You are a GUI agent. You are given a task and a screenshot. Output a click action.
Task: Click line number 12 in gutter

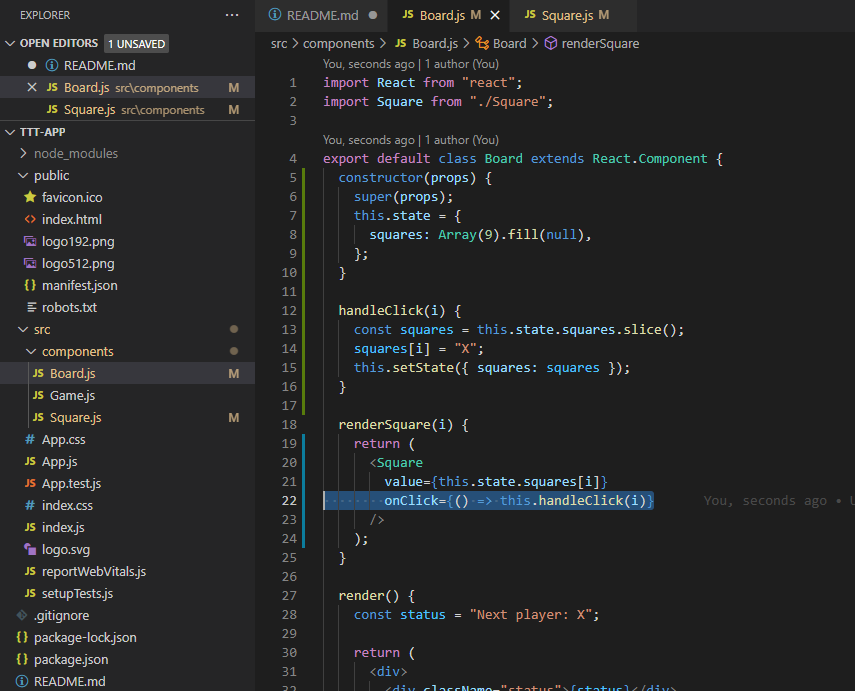point(289,310)
